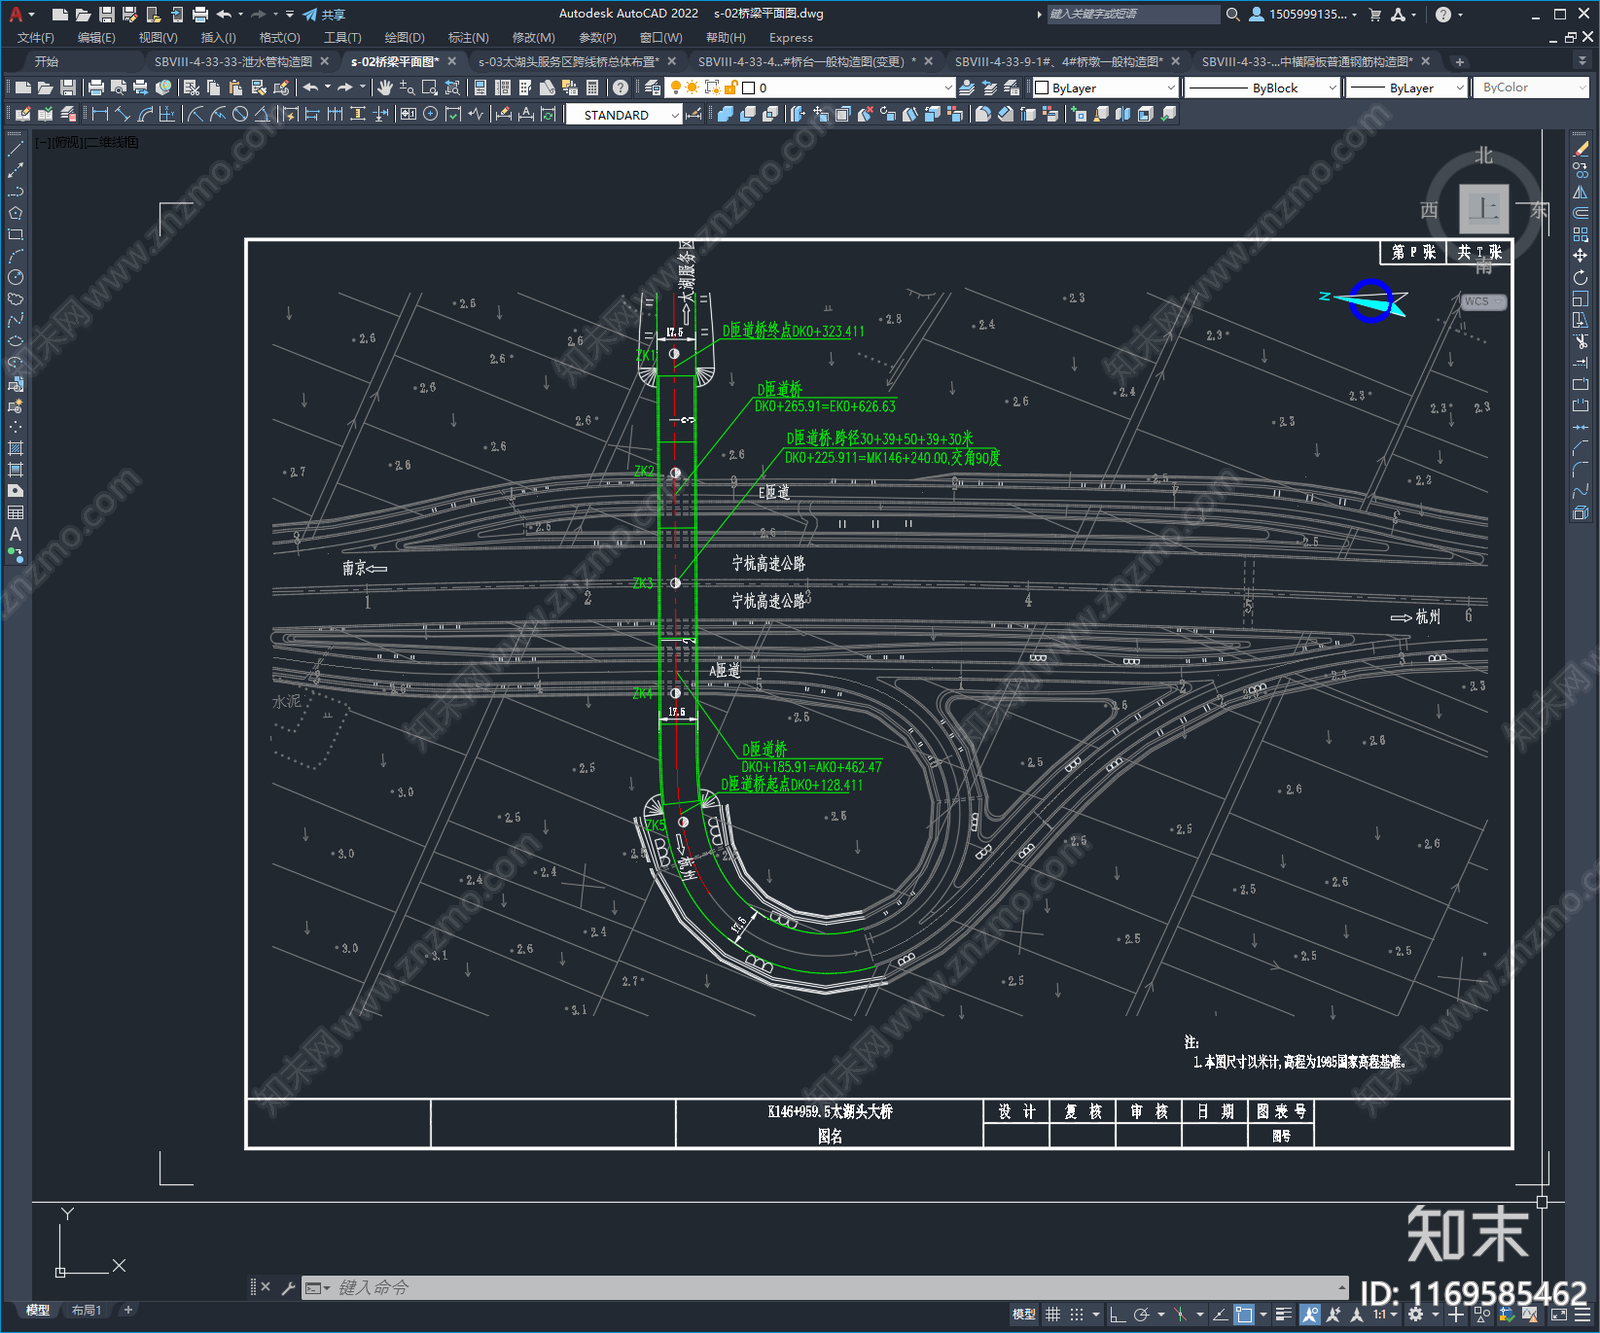1600x1333 pixels.
Task: Toggle polar tracking in status bar
Action: pos(1141,1314)
